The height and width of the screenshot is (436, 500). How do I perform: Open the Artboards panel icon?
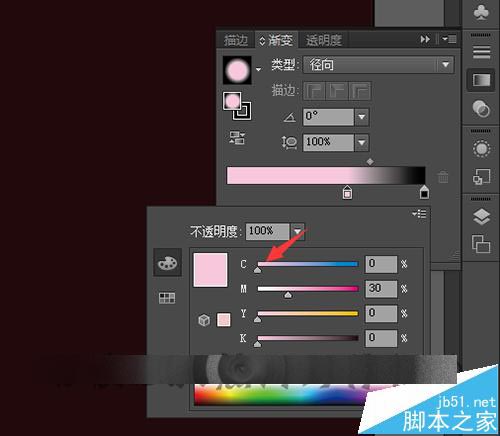click(x=481, y=243)
